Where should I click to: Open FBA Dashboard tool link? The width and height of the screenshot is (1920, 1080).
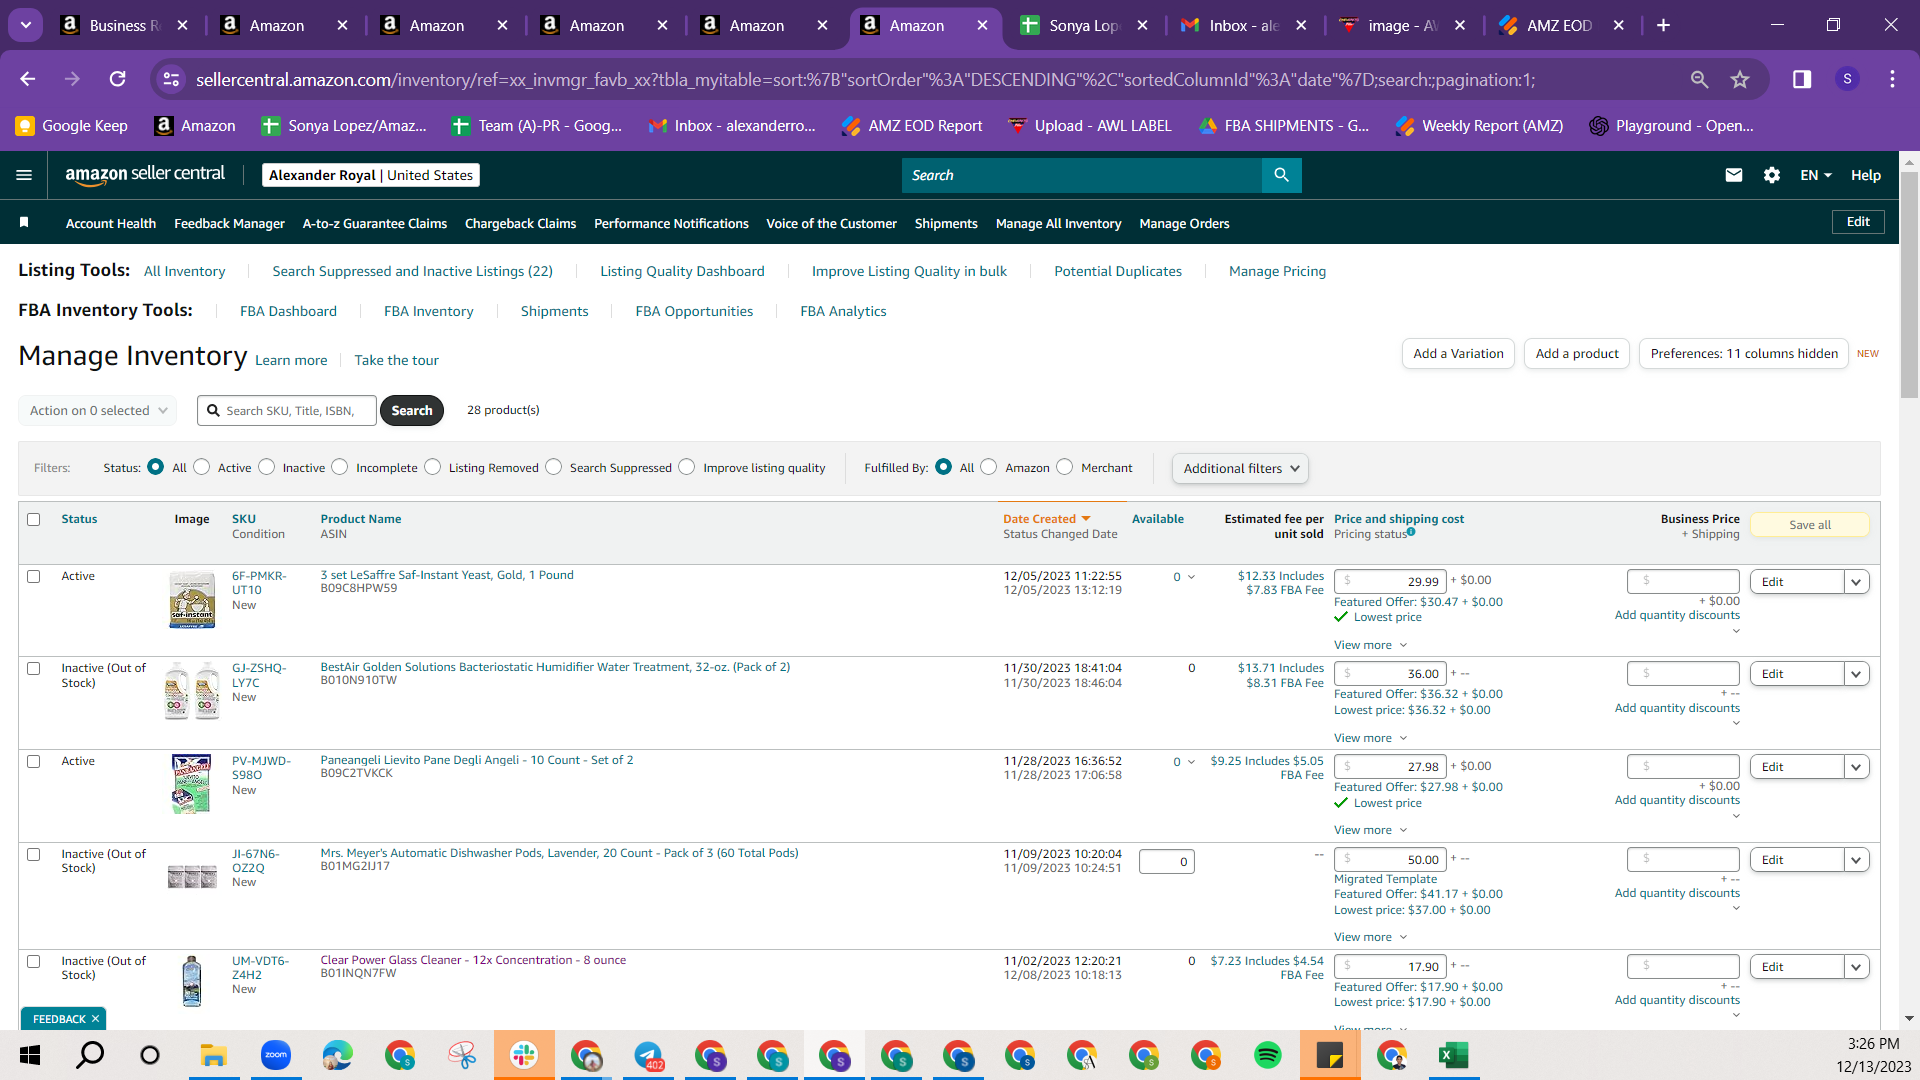(288, 311)
